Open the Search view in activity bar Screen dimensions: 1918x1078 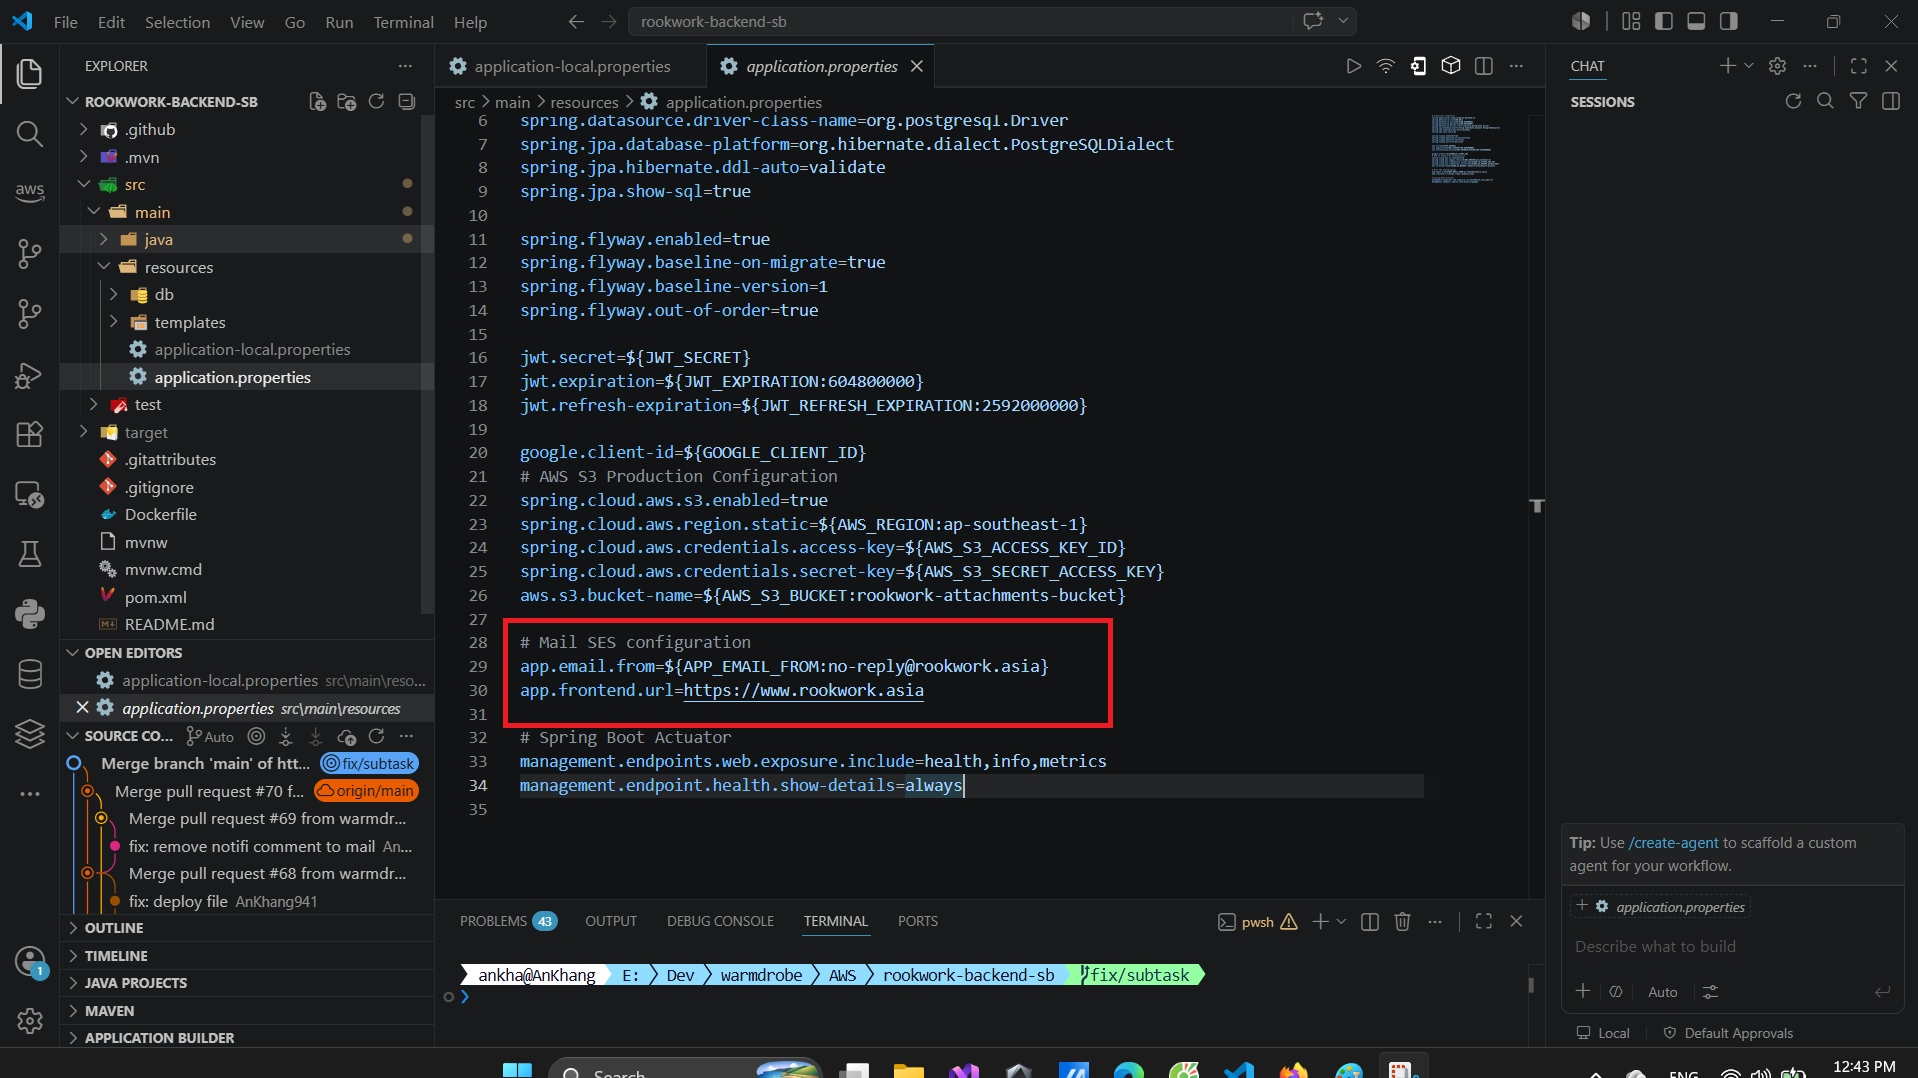[30, 133]
